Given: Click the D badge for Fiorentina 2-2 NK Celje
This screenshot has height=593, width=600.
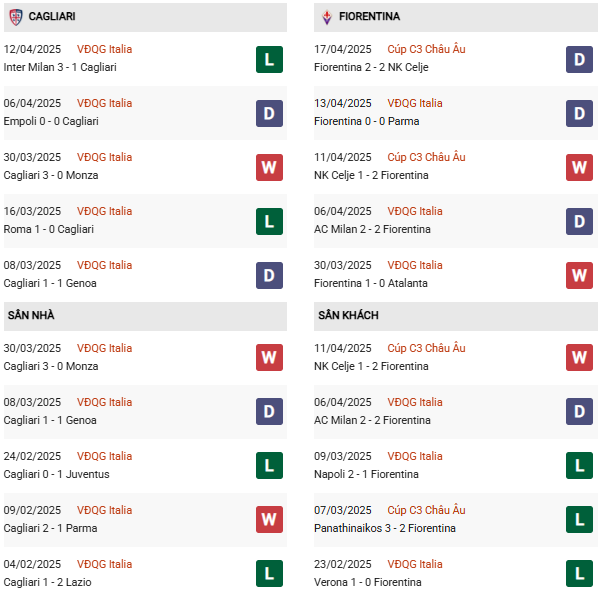Looking at the screenshot, I should 580,59.
